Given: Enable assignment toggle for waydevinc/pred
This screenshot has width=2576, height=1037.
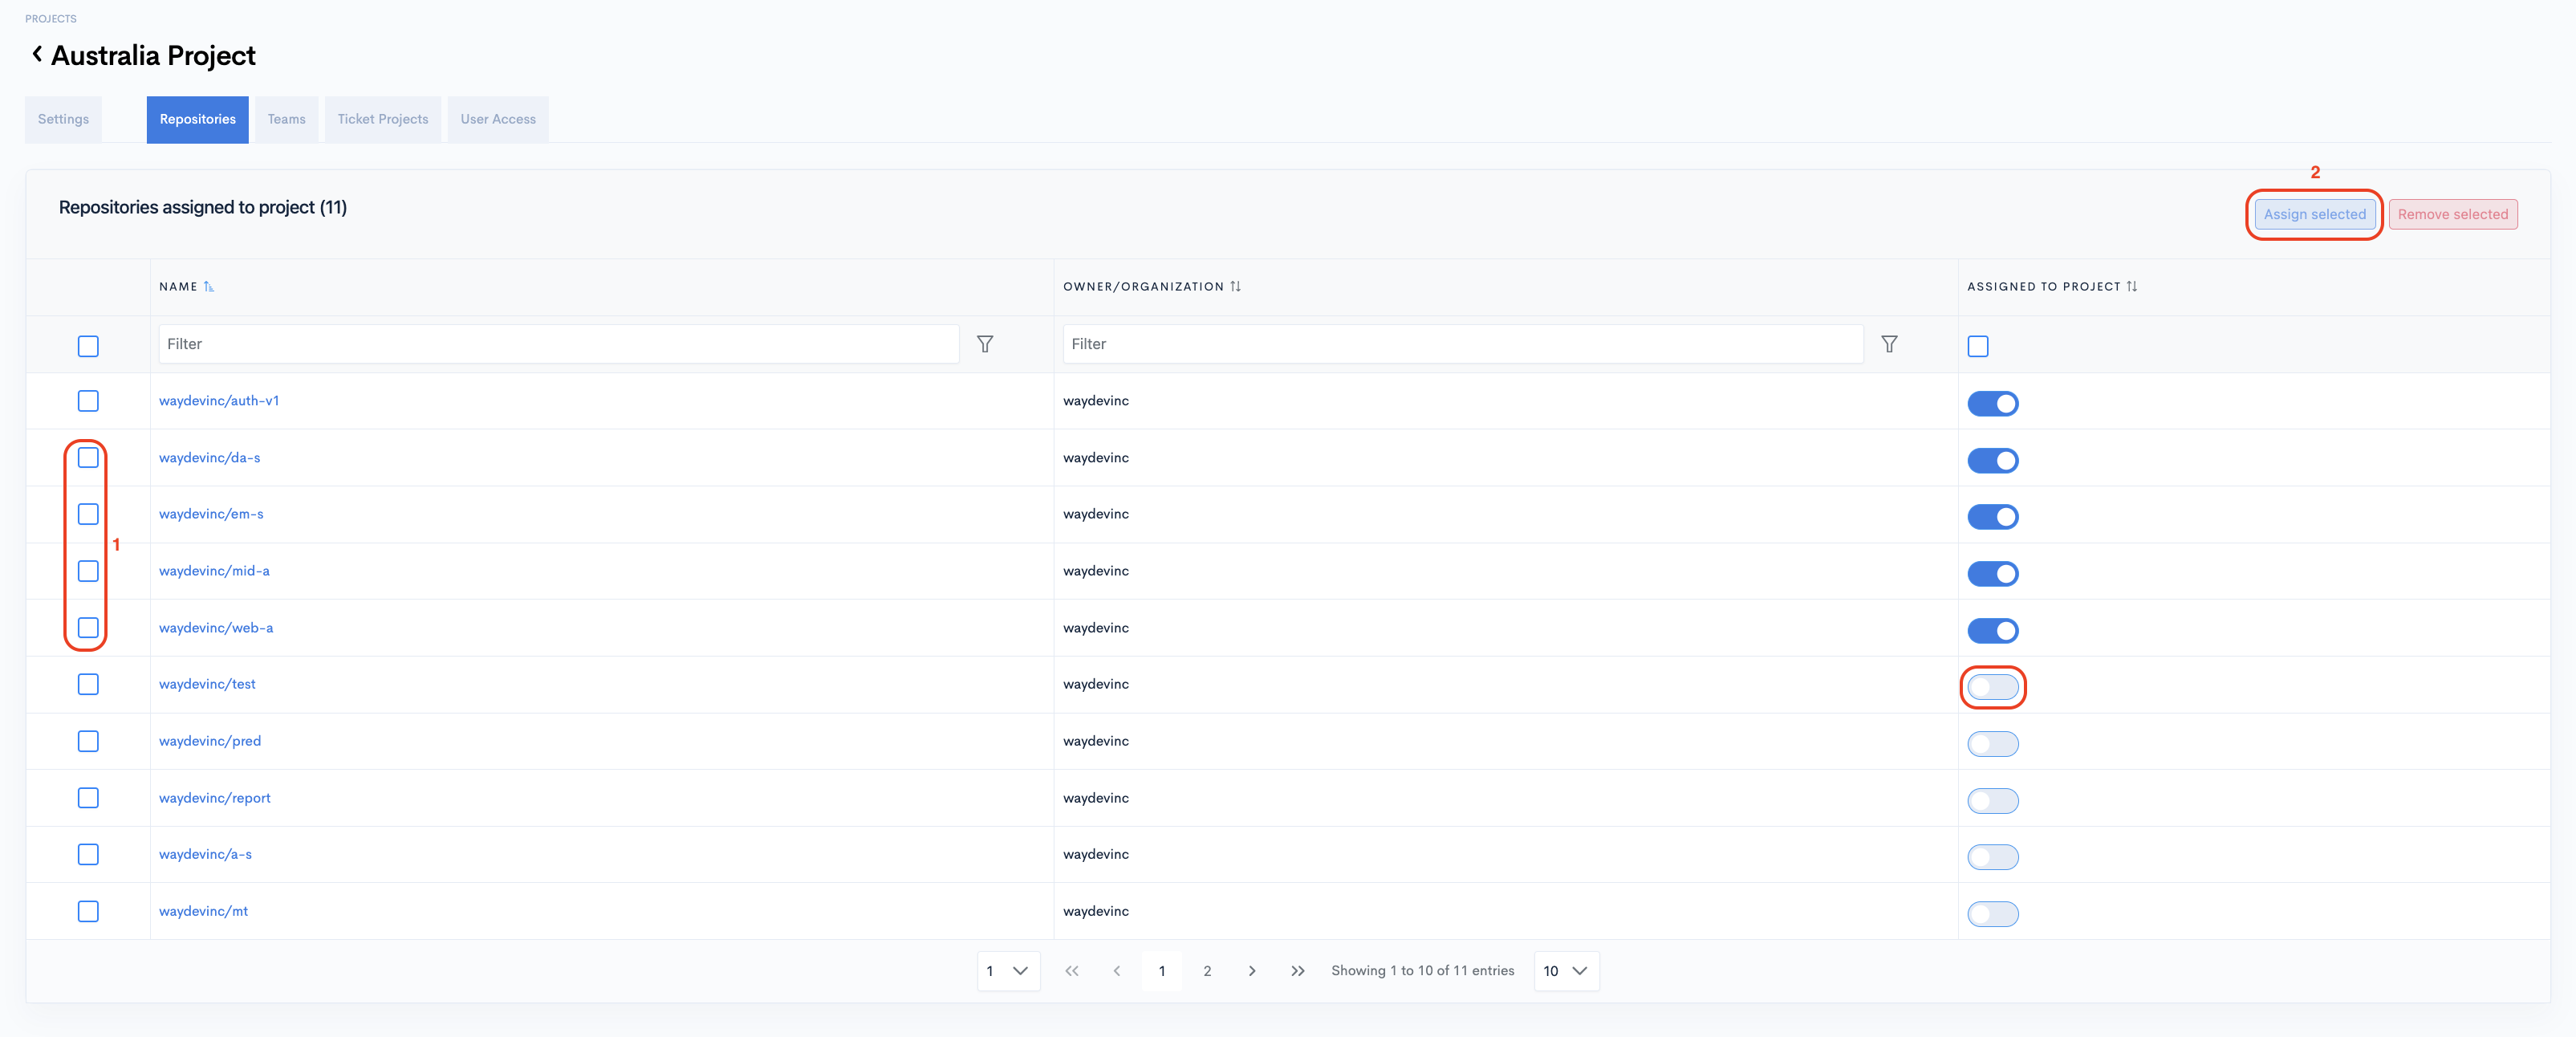Looking at the screenshot, I should (x=1993, y=744).
